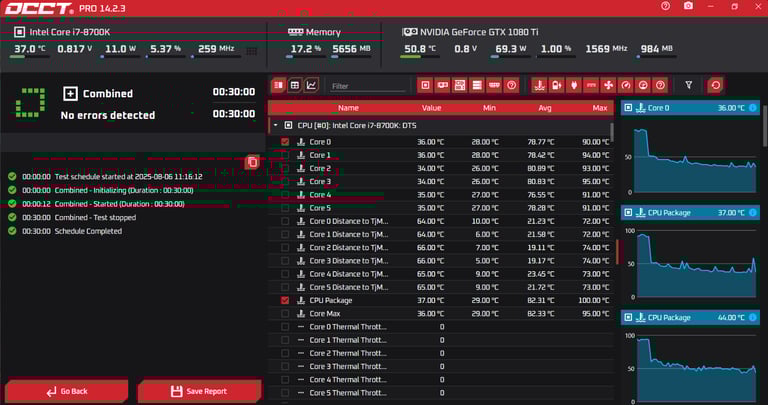
Task: Check the Core 5 Thermal Throttling checkbox
Action: pyautogui.click(x=285, y=393)
